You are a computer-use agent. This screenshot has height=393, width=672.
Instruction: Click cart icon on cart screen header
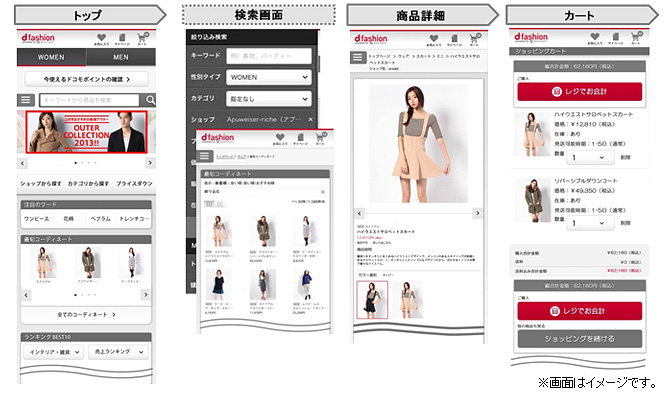point(636,37)
